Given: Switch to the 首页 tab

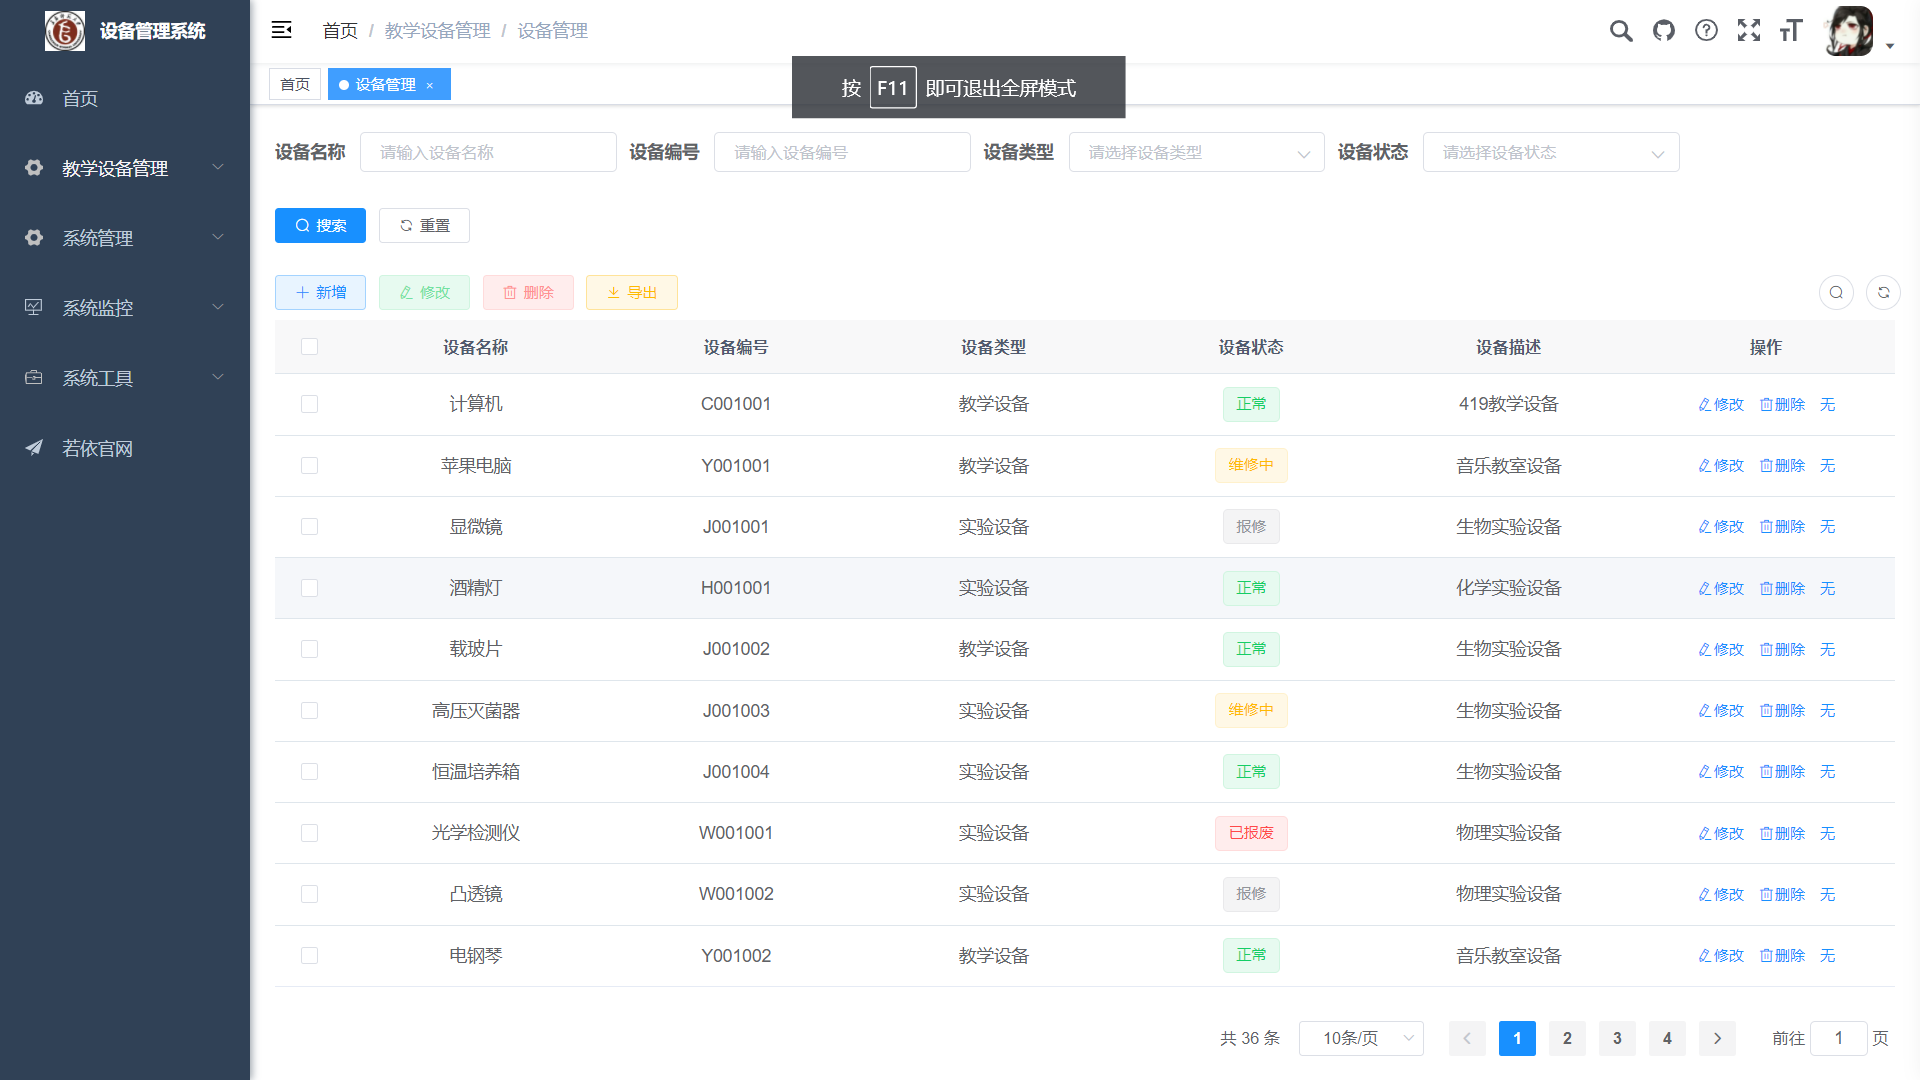Looking at the screenshot, I should (295, 85).
